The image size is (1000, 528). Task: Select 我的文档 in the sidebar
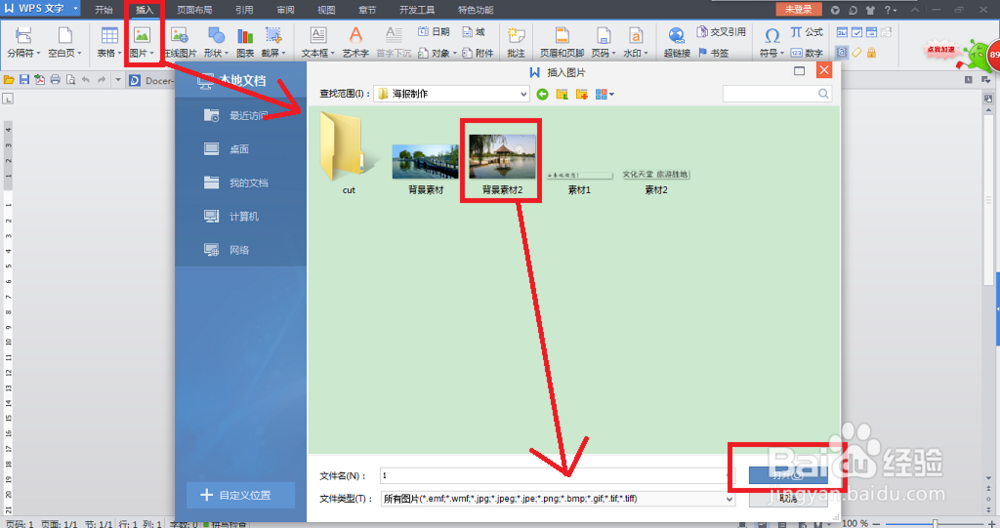point(240,183)
